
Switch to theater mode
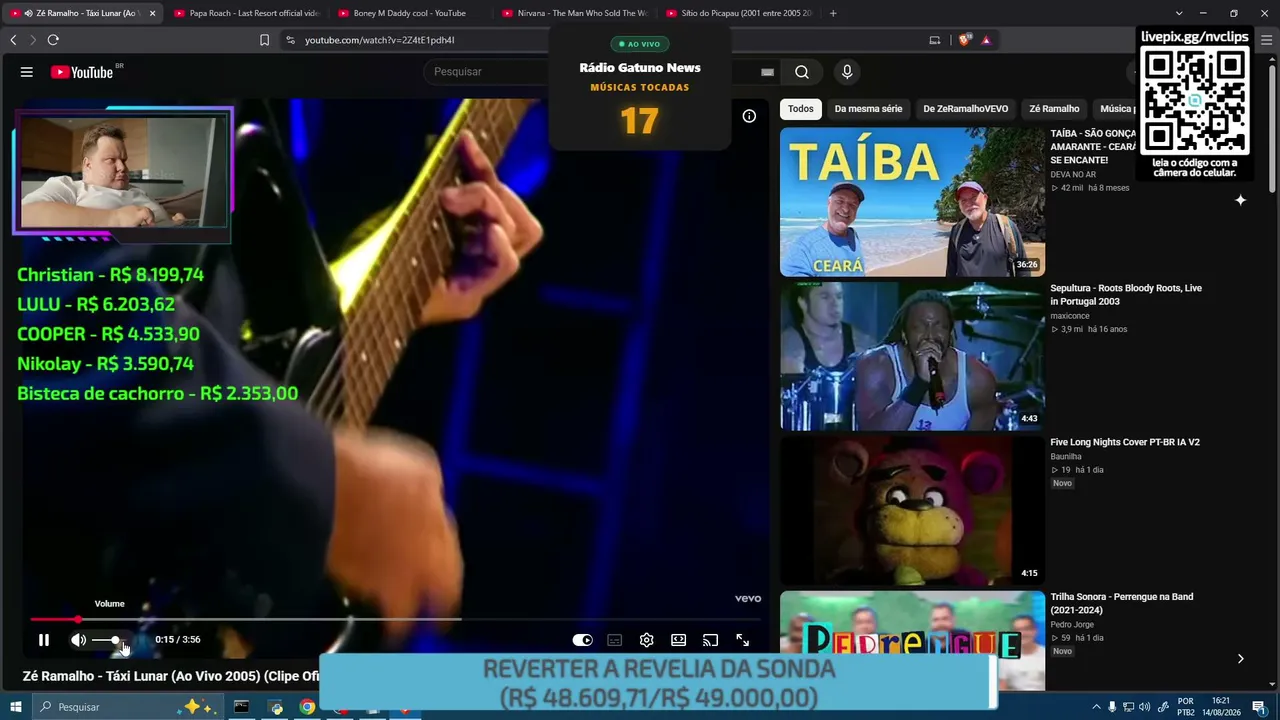tap(679, 640)
